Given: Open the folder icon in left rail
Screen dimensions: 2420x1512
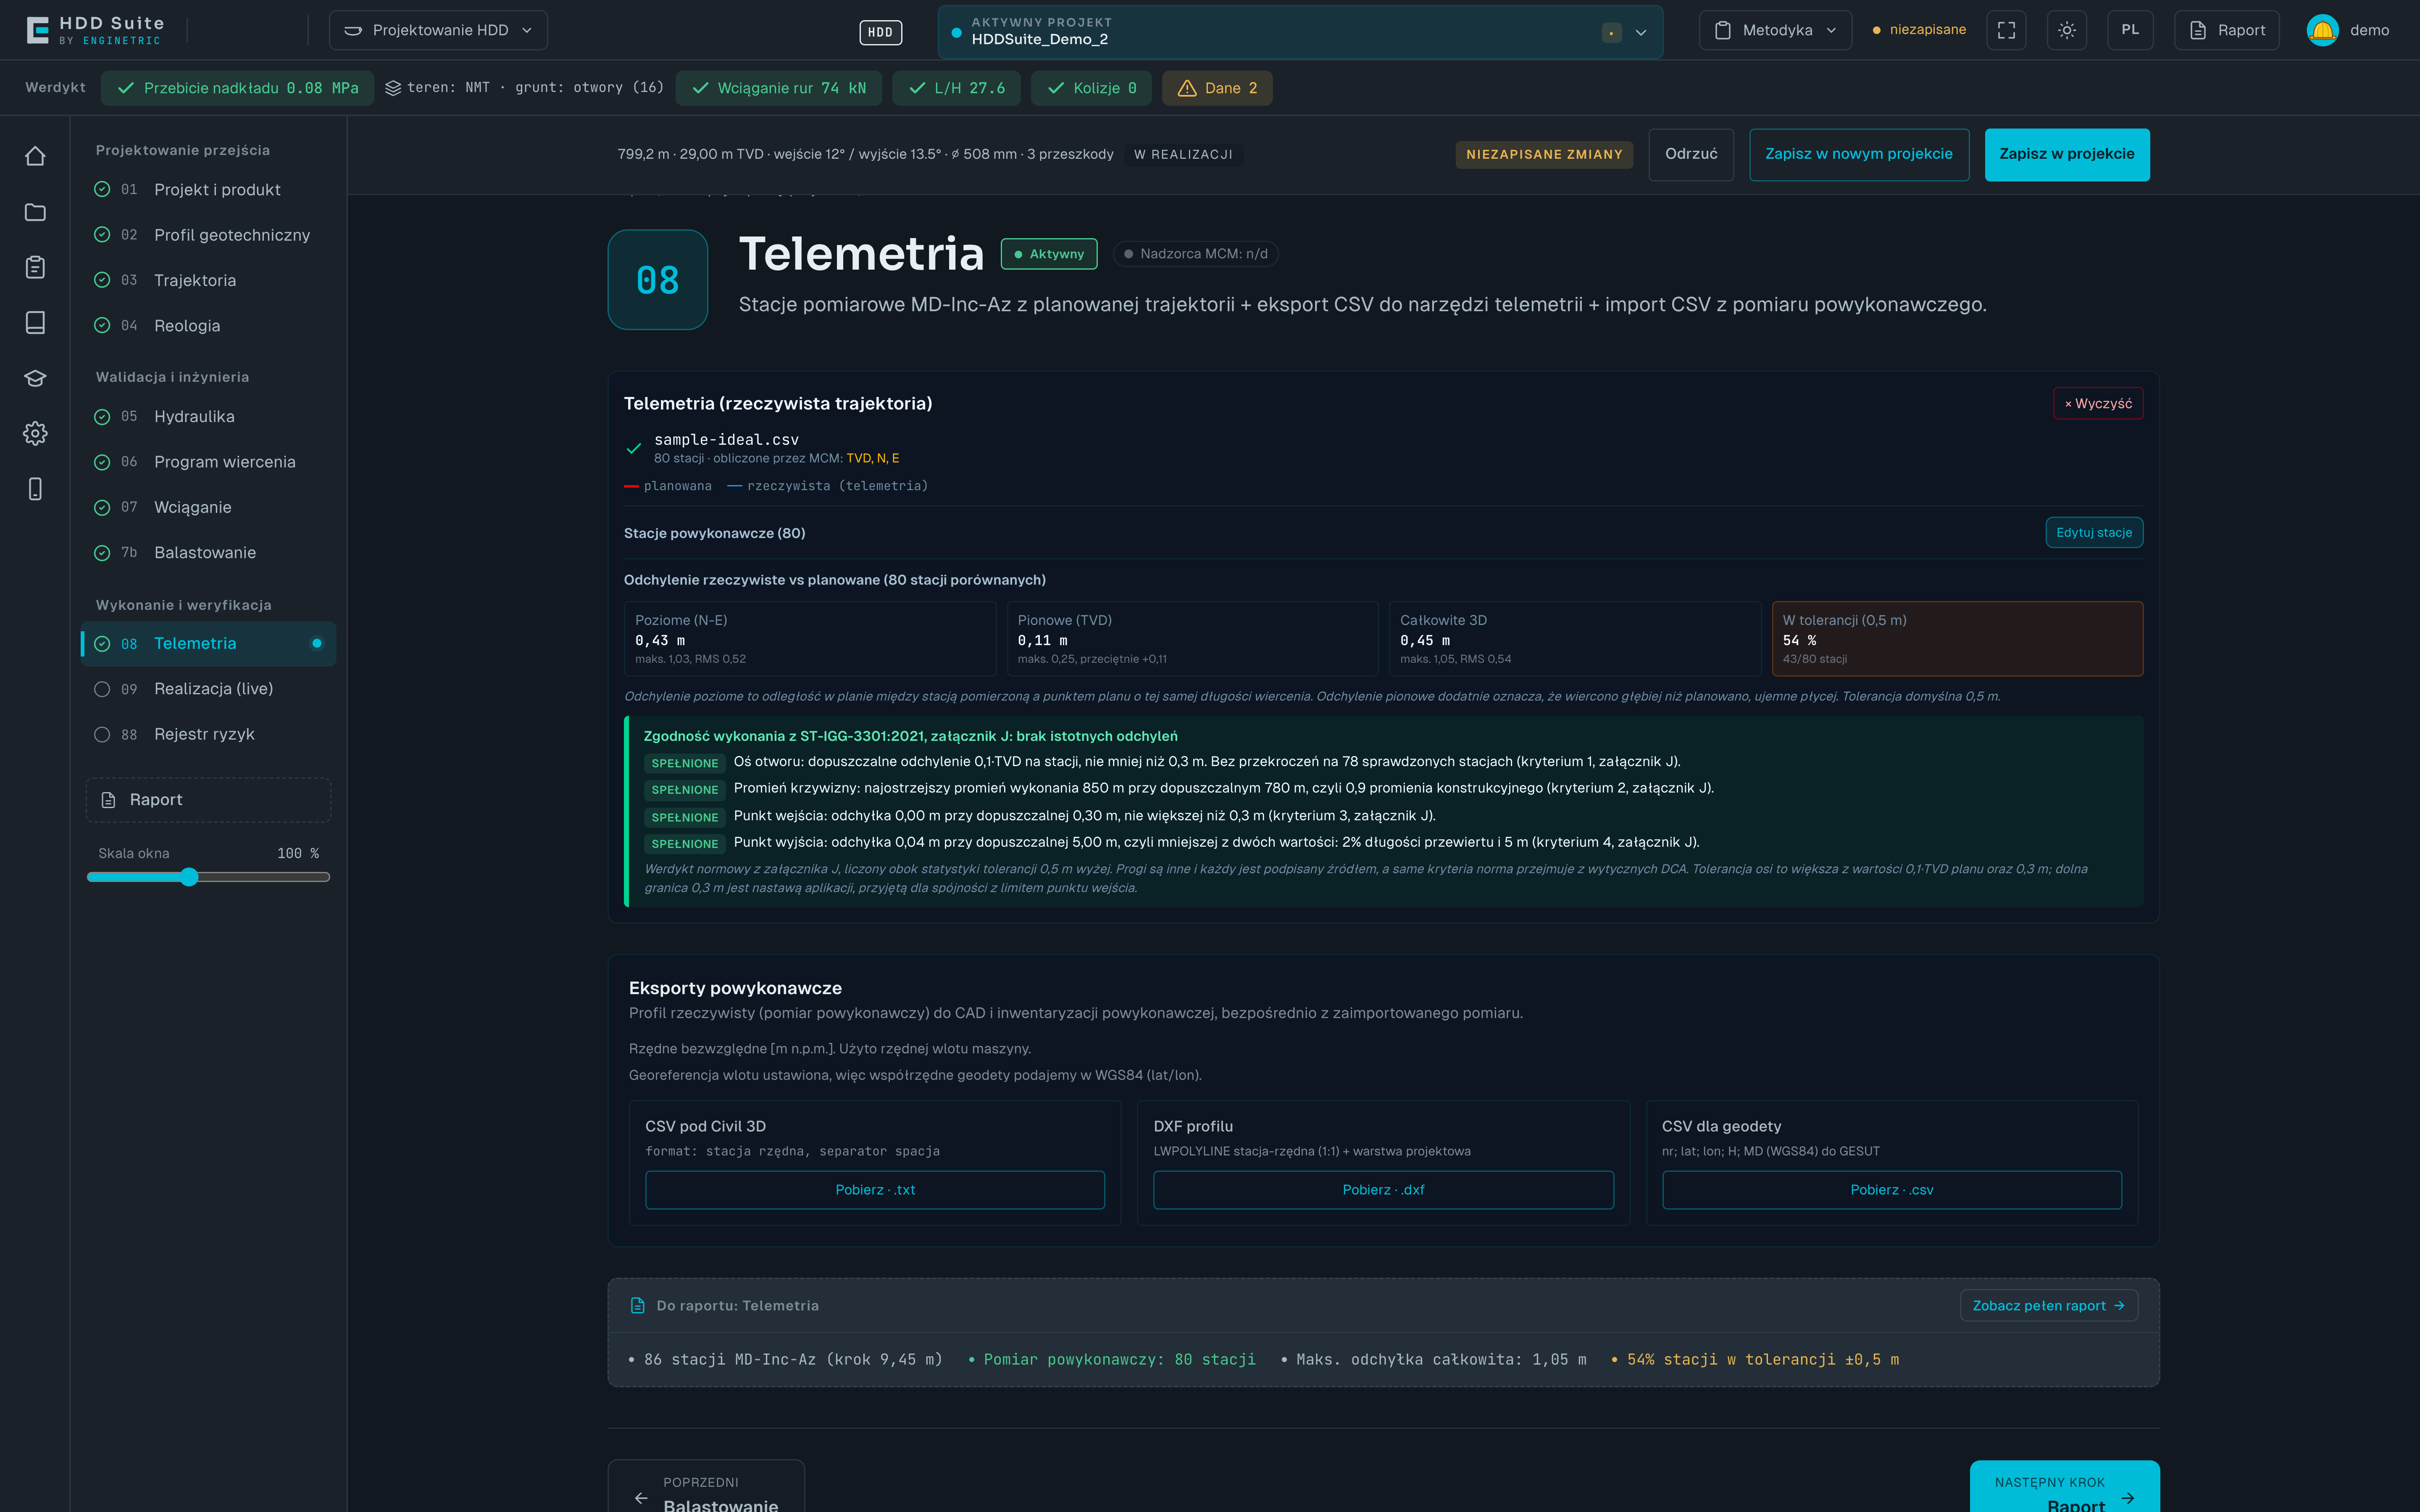Looking at the screenshot, I should (x=35, y=212).
